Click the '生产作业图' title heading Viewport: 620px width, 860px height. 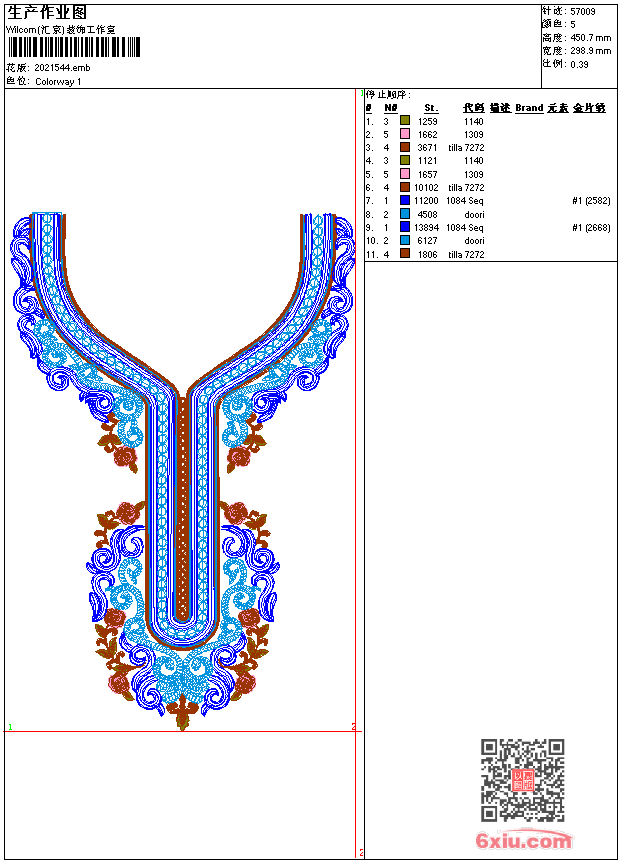(x=47, y=12)
